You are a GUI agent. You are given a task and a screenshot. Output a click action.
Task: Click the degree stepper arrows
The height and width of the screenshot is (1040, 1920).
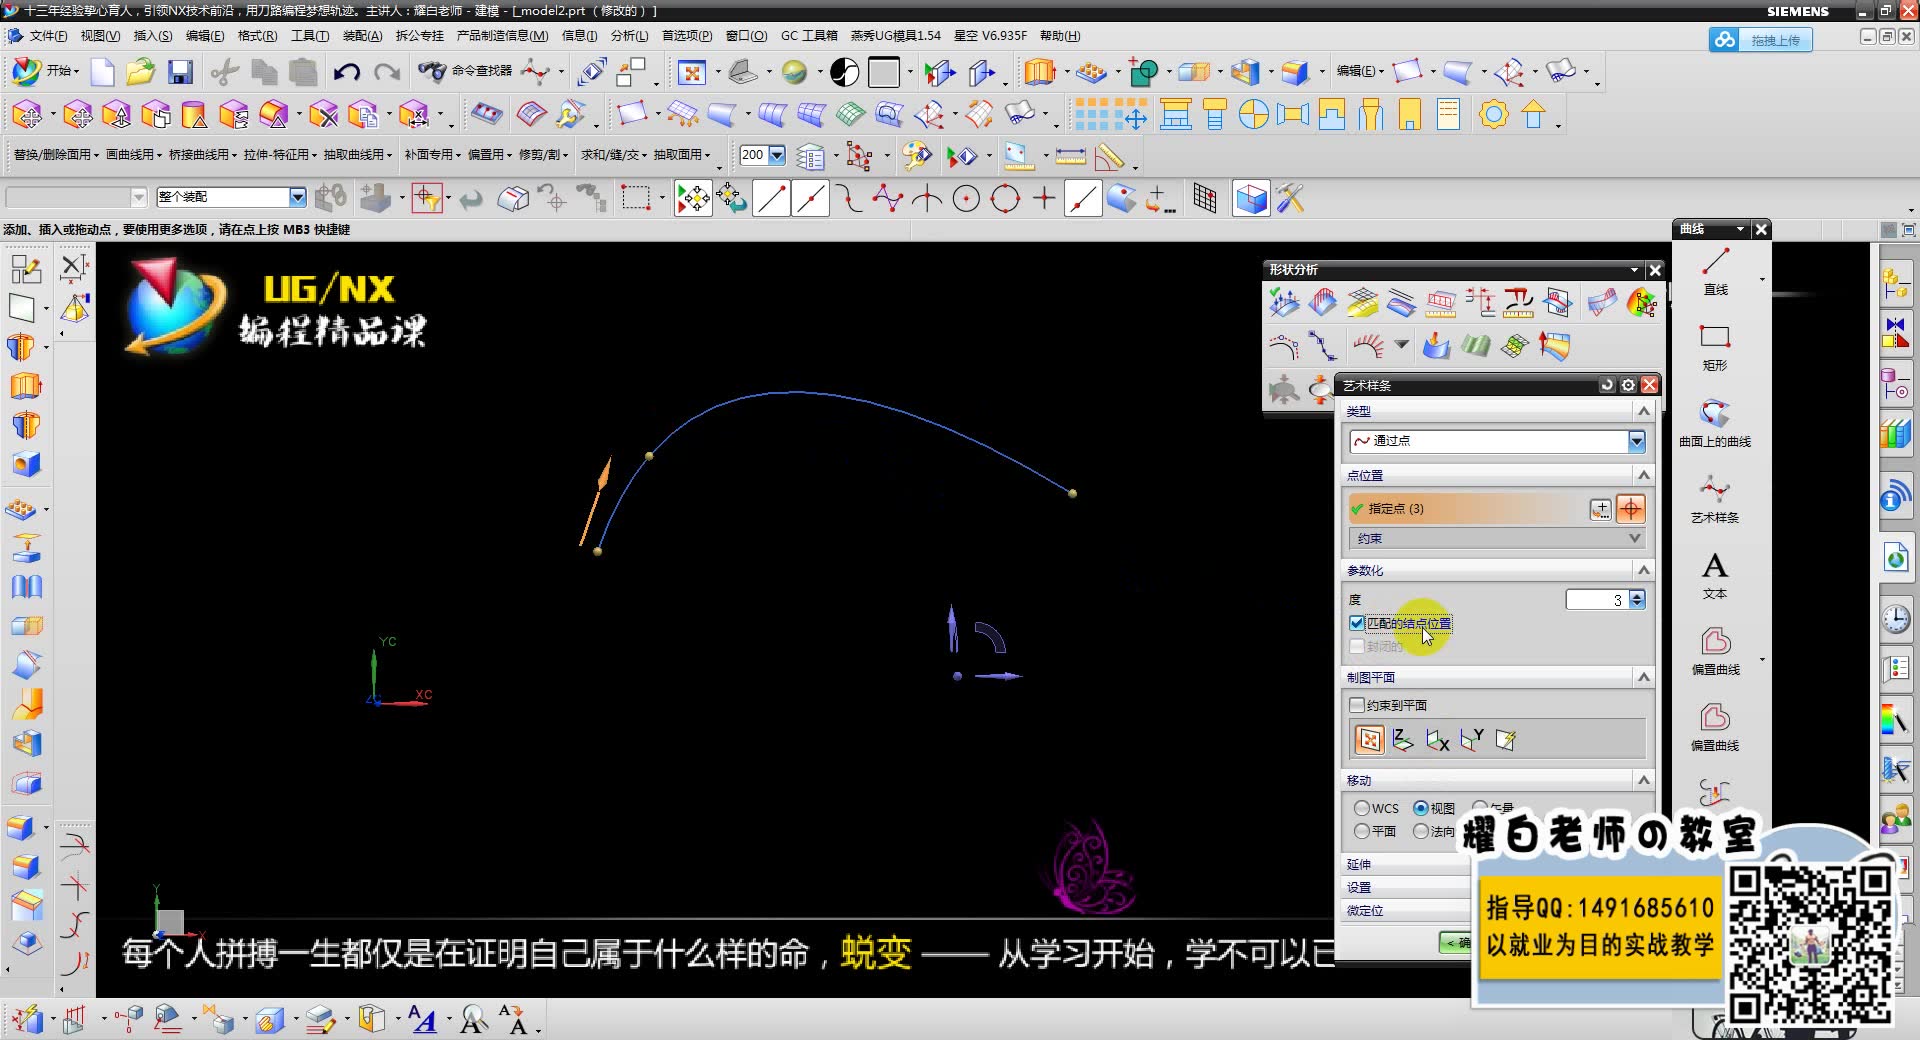click(x=1637, y=600)
